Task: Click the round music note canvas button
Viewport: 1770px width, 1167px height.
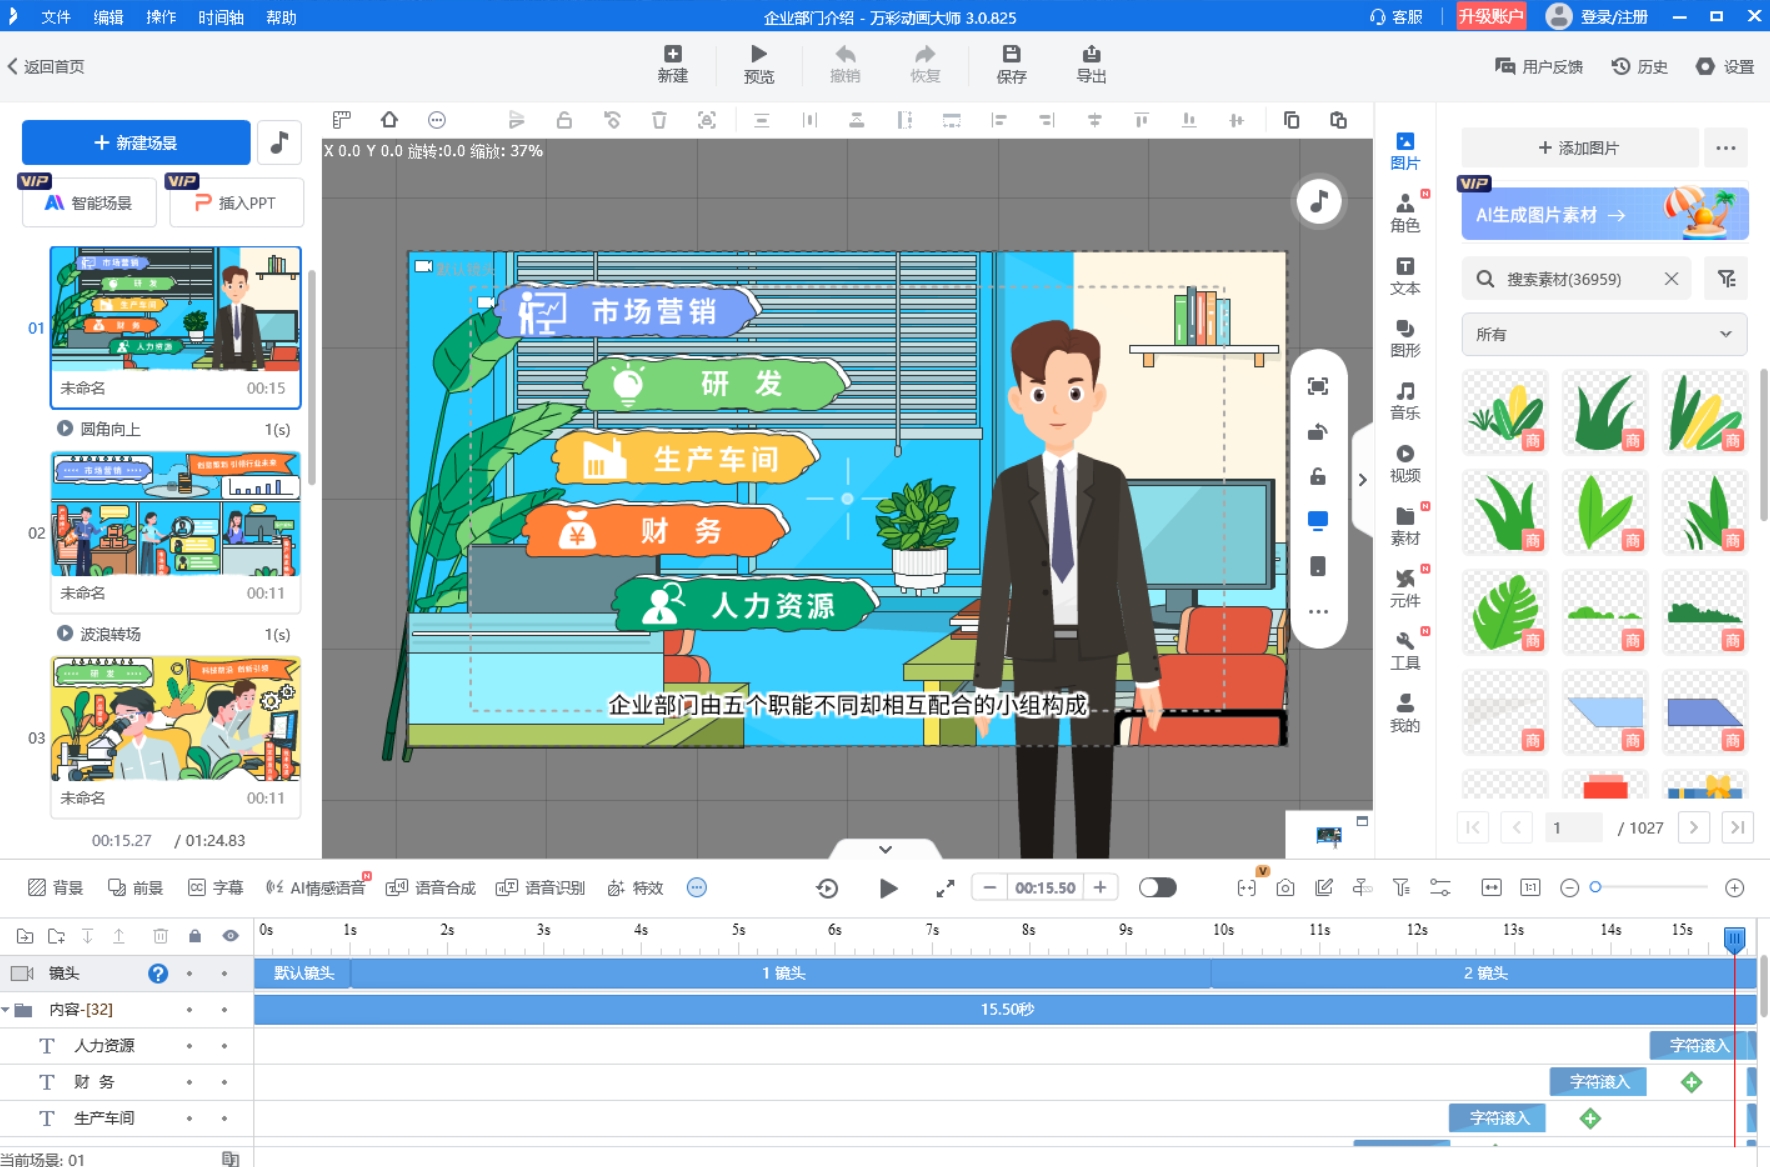Action: click(1319, 202)
